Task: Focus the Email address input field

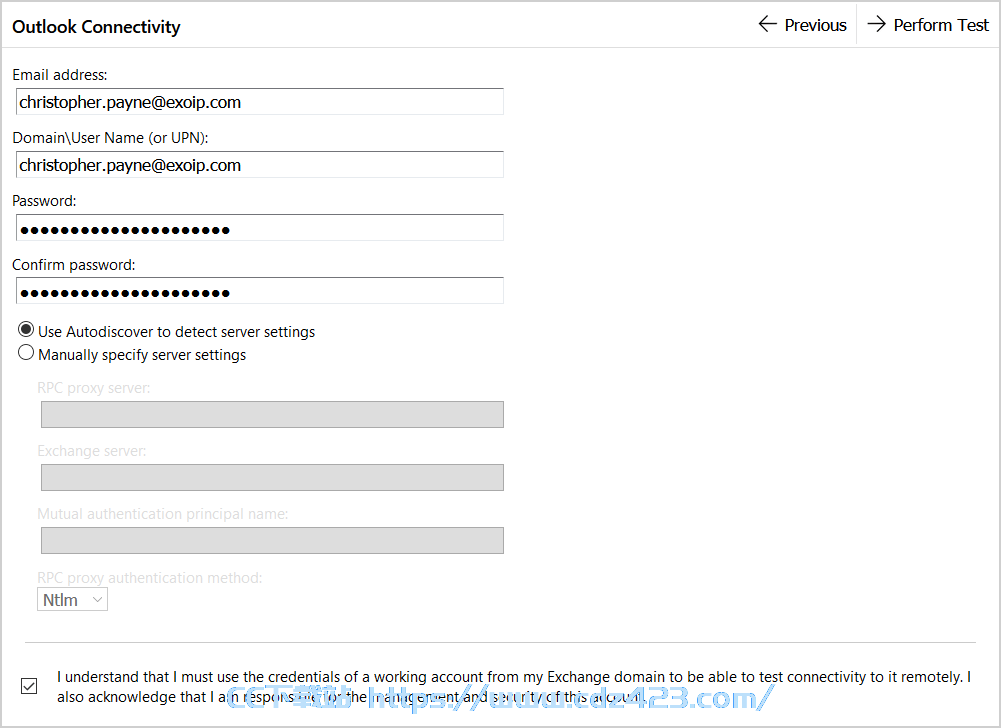Action: click(x=260, y=102)
